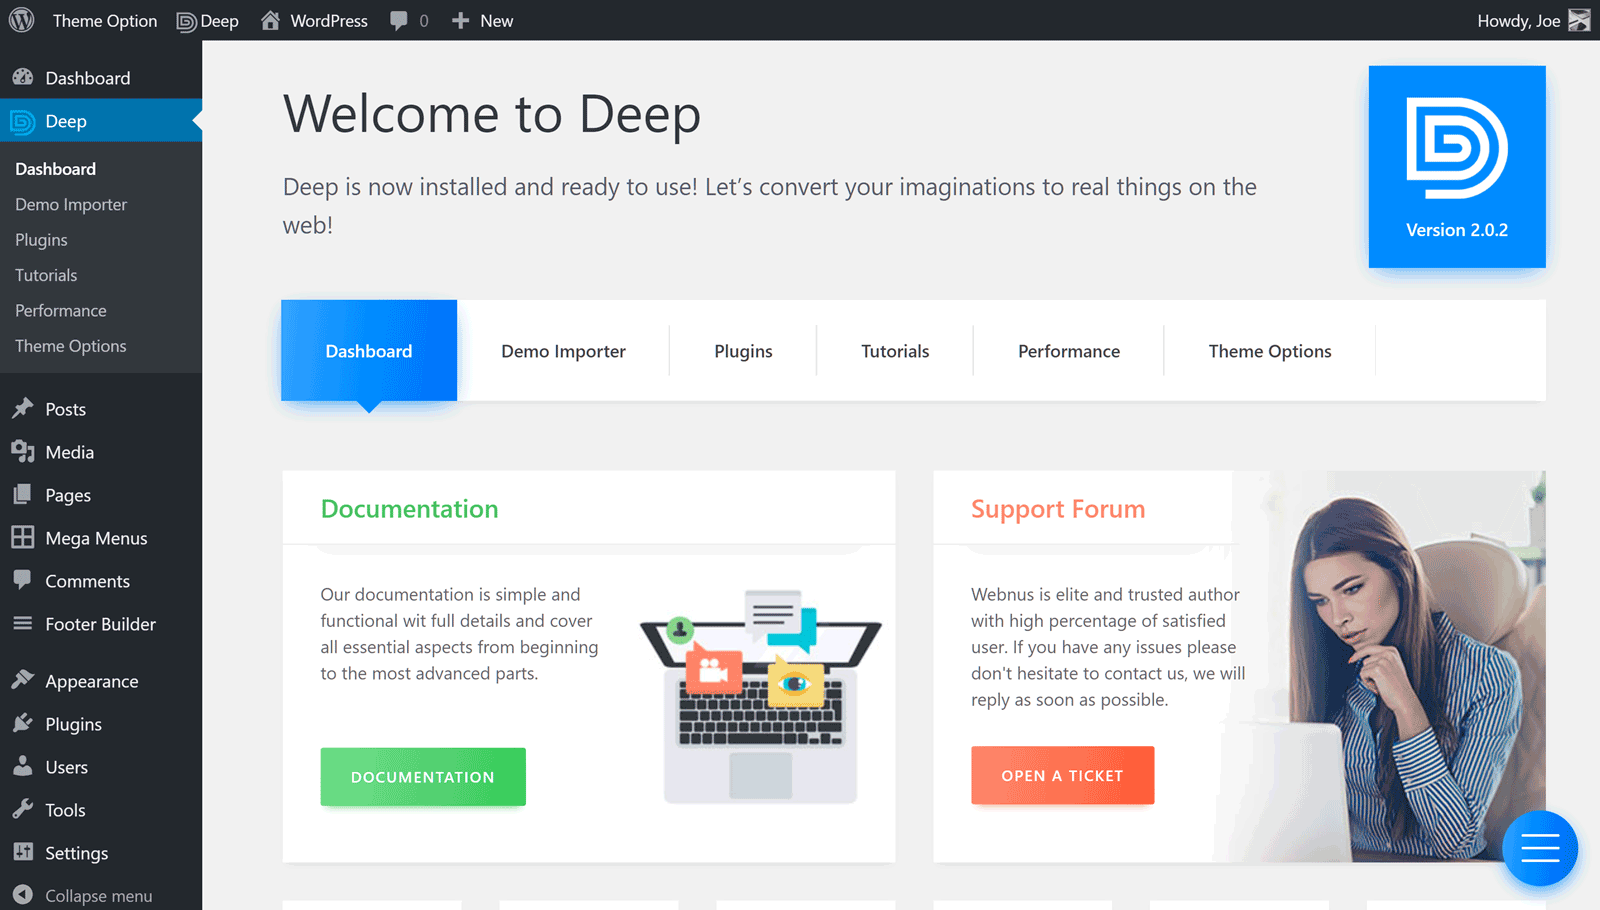Click the Plugins plug icon in sidebar

23,723
